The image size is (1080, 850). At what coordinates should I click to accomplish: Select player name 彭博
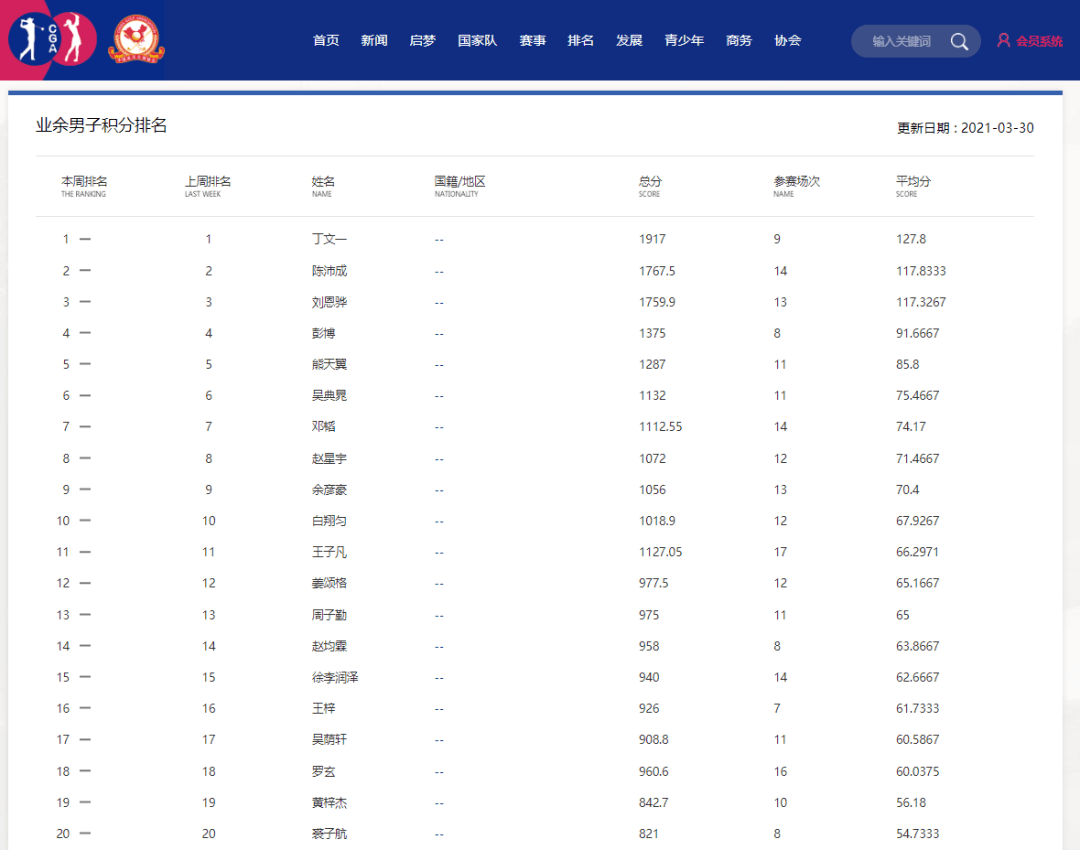tap(323, 333)
